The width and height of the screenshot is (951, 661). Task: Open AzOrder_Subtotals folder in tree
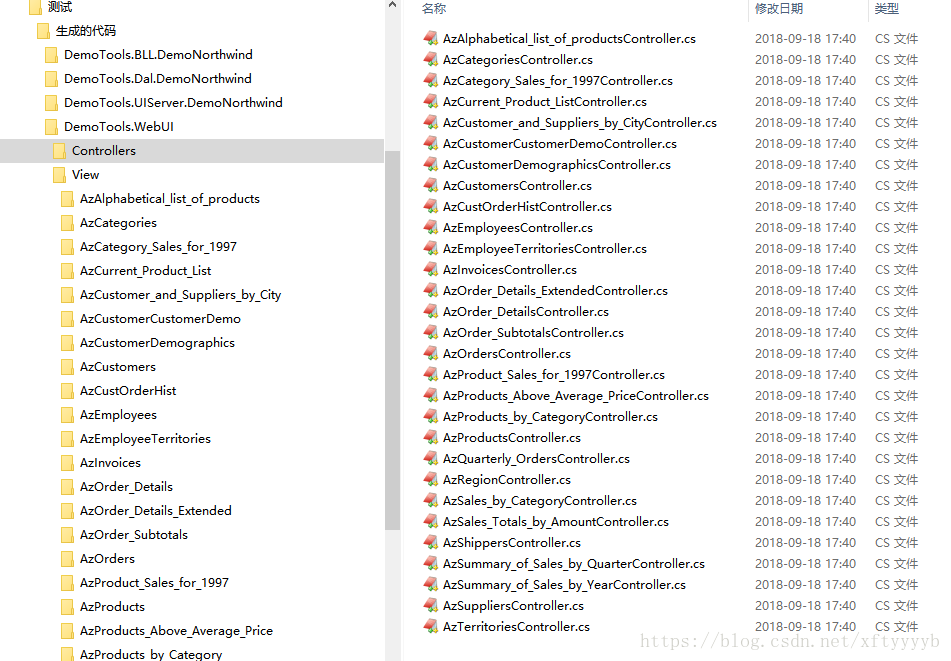pyautogui.click(x=134, y=535)
